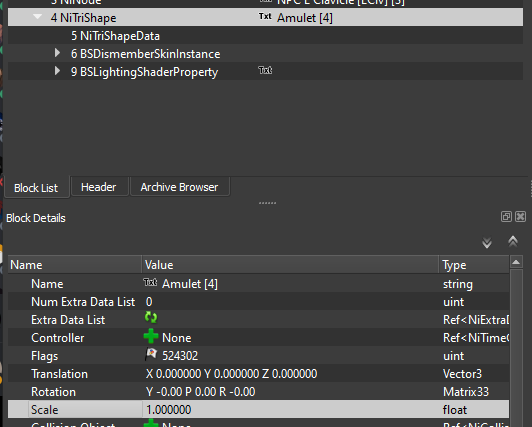Click the Name column header
This screenshot has width=532, height=427.
pyautogui.click(x=75, y=265)
